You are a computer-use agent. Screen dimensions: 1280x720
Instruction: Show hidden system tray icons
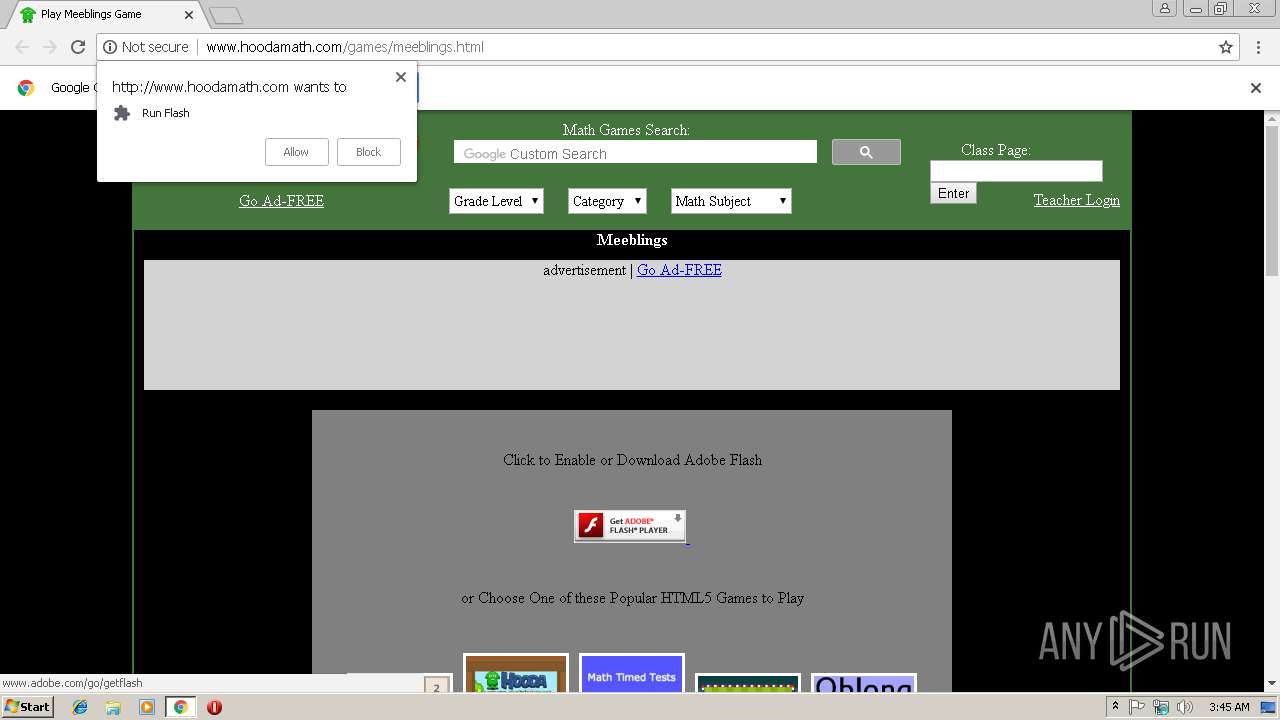[1115, 707]
